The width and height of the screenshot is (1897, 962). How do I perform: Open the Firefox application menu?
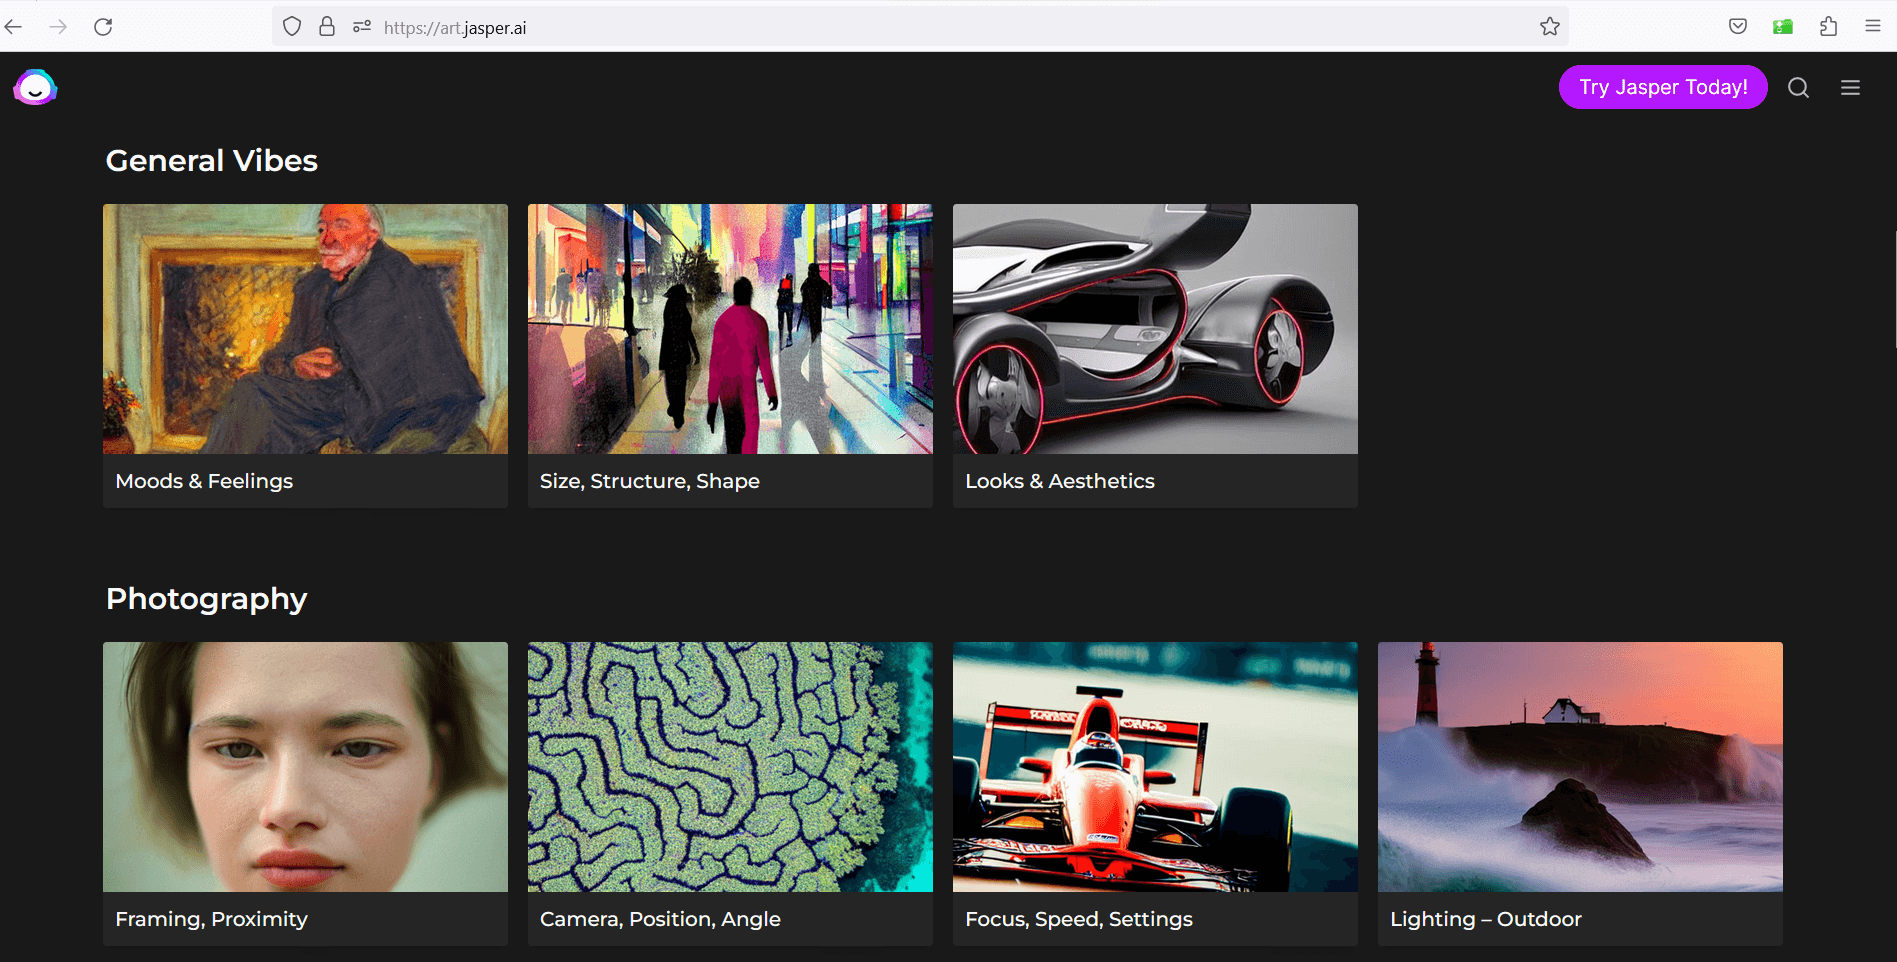pos(1873,27)
